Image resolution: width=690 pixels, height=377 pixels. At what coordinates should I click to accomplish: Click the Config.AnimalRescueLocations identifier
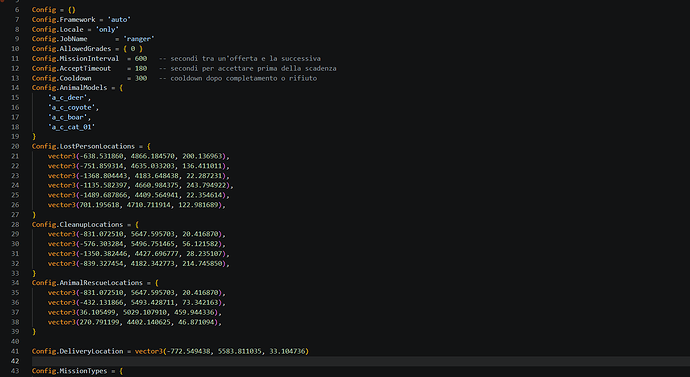point(87,283)
